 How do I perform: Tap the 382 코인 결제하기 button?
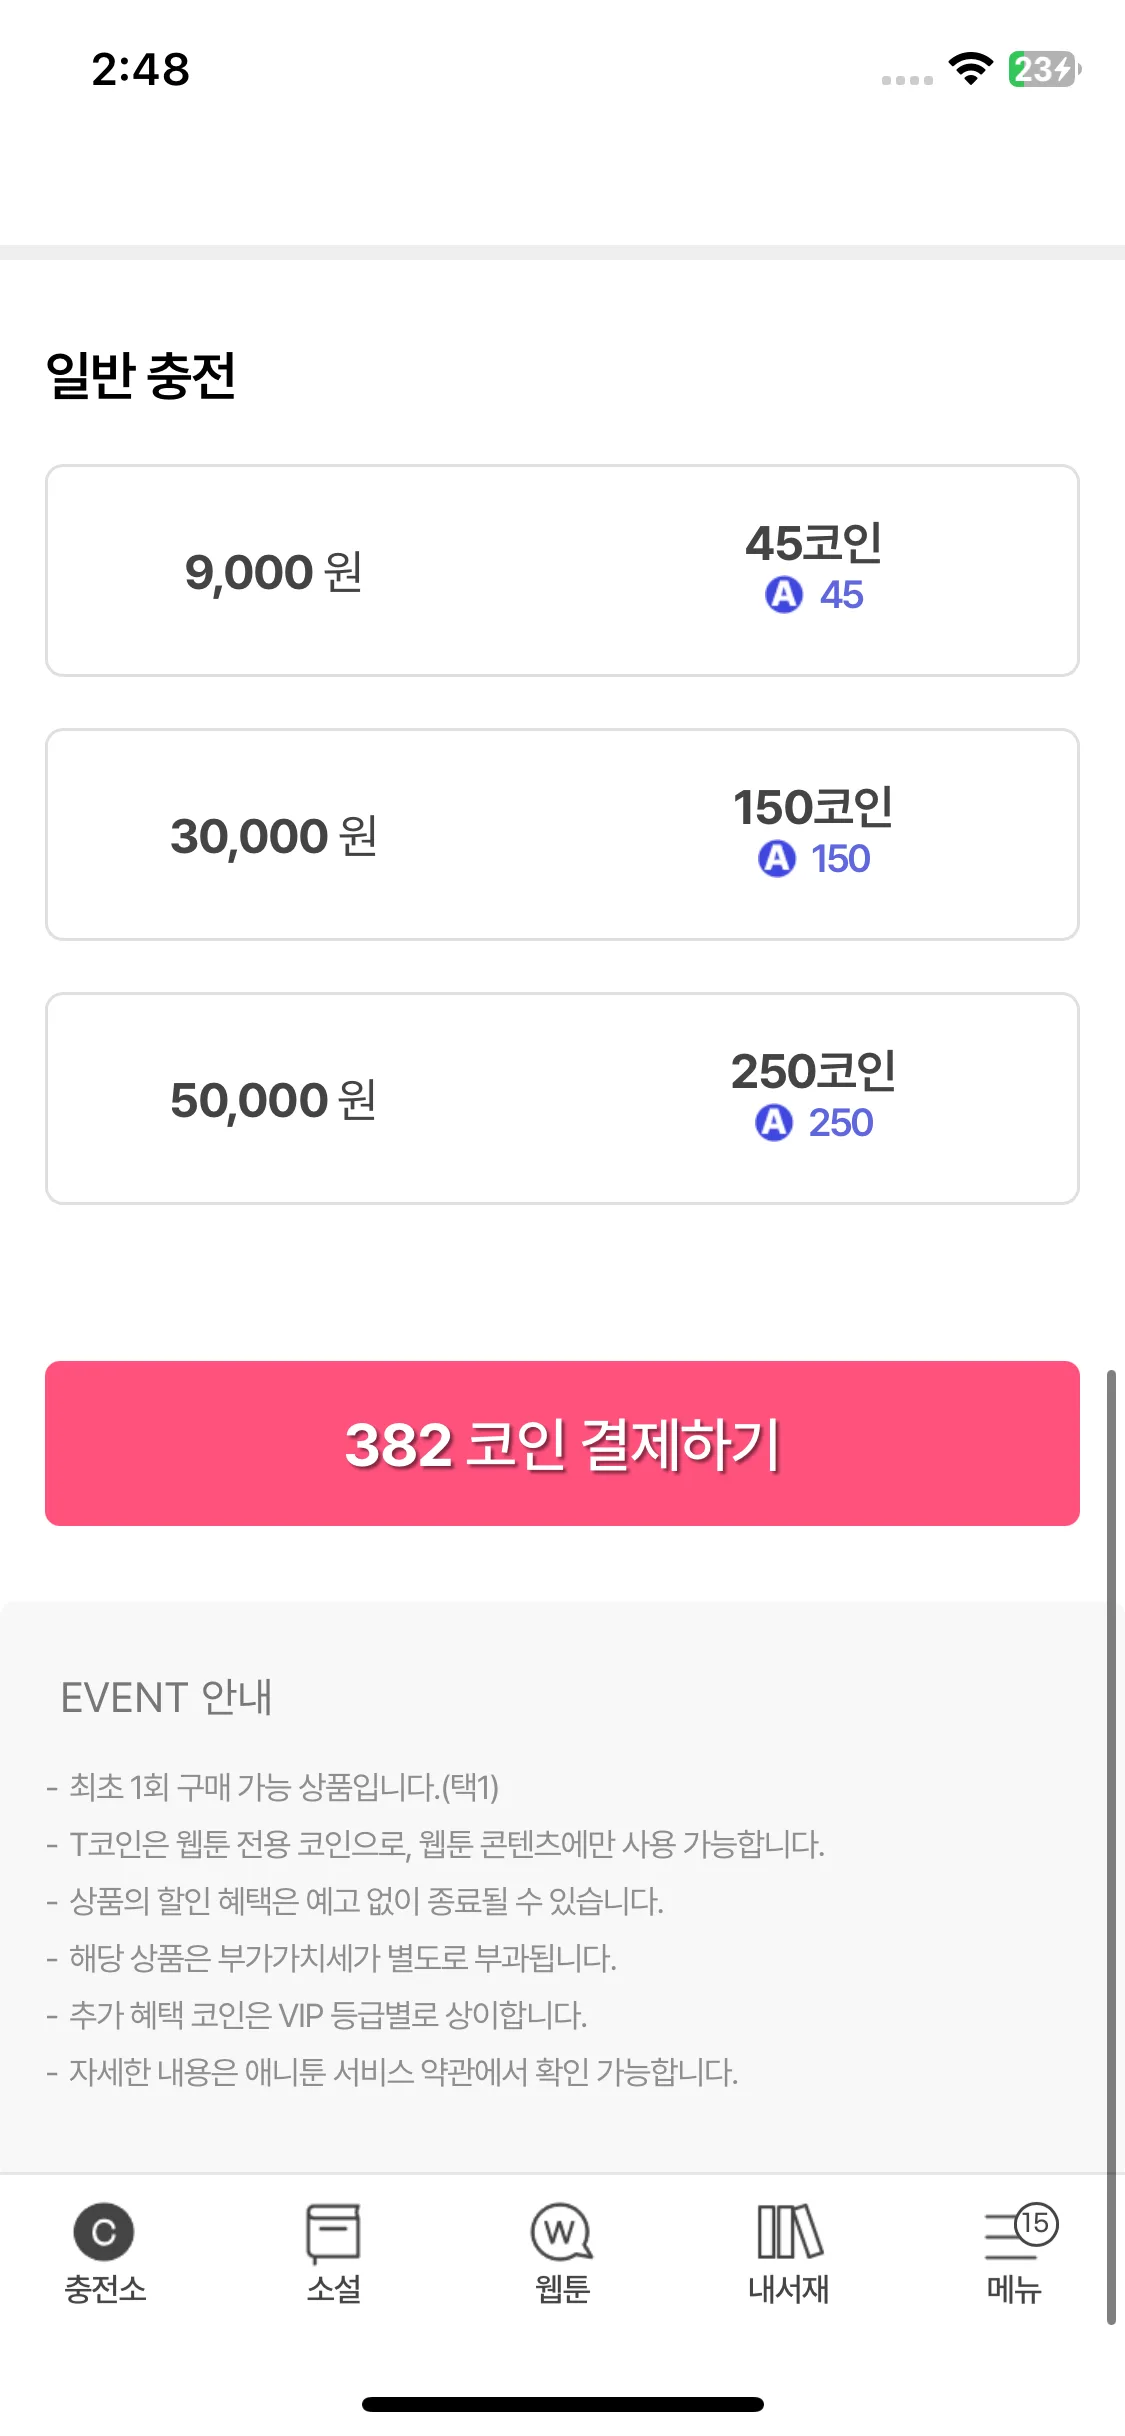[562, 1443]
